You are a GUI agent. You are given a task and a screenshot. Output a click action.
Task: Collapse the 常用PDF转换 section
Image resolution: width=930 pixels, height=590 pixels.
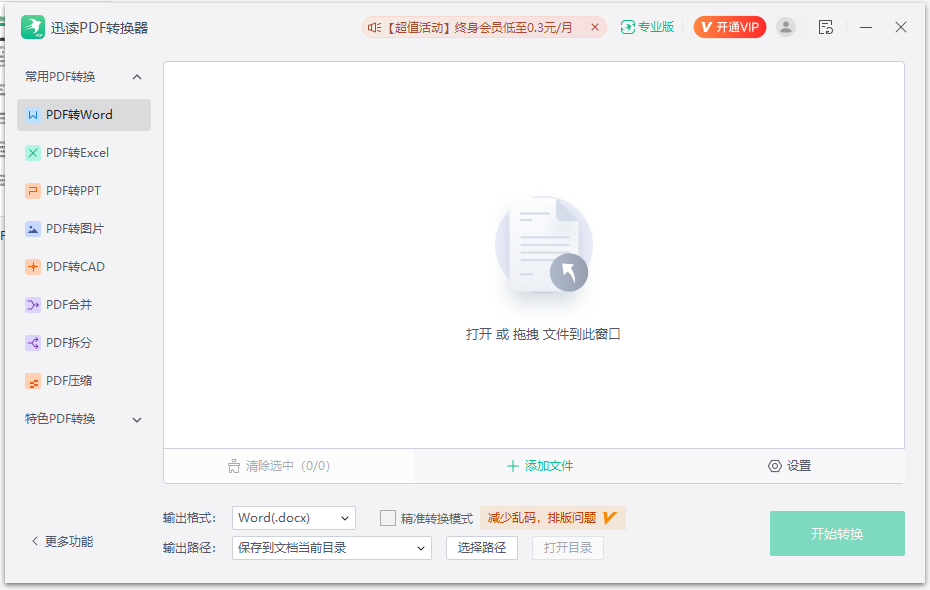(x=137, y=77)
